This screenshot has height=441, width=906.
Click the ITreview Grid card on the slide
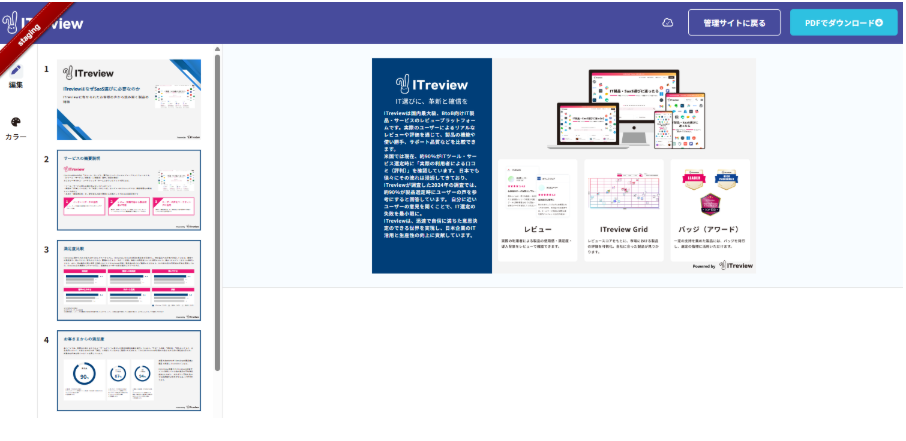coord(624,210)
